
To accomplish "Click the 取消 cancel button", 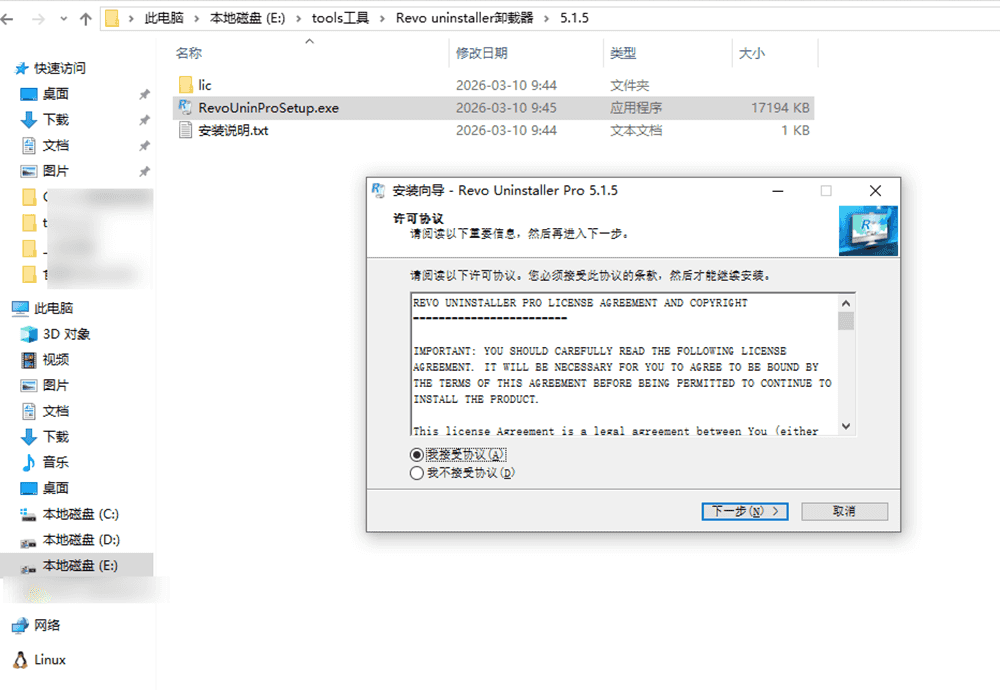I will click(843, 511).
